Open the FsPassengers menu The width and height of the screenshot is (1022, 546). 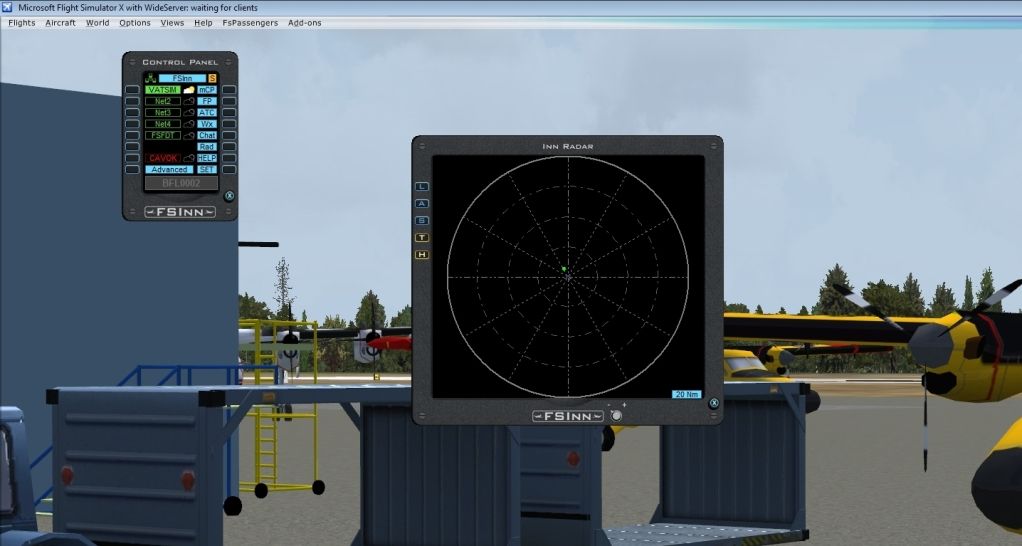[x=250, y=23]
